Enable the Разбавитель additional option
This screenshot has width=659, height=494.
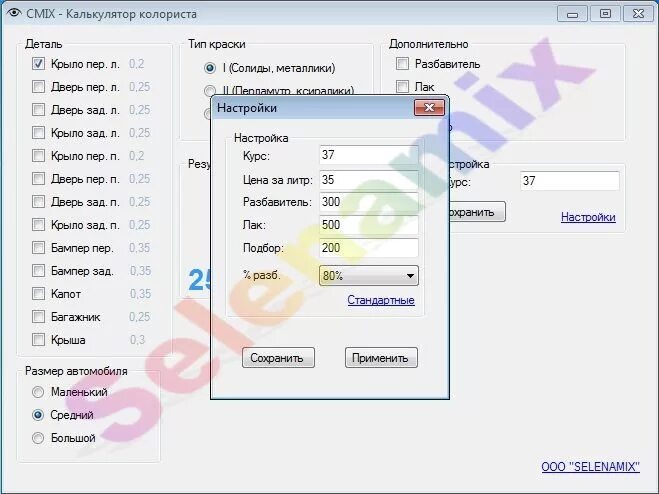click(x=402, y=64)
